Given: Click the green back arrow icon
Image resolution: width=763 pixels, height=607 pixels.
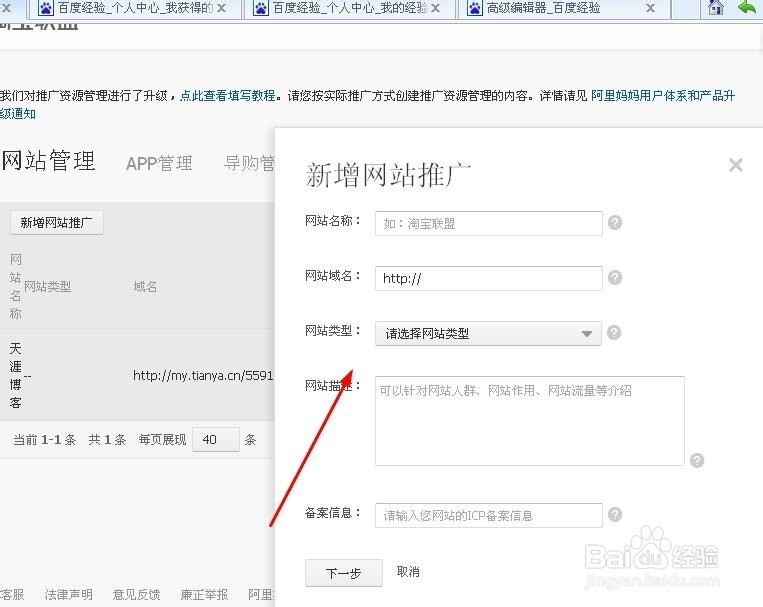Looking at the screenshot, I should (x=747, y=7).
